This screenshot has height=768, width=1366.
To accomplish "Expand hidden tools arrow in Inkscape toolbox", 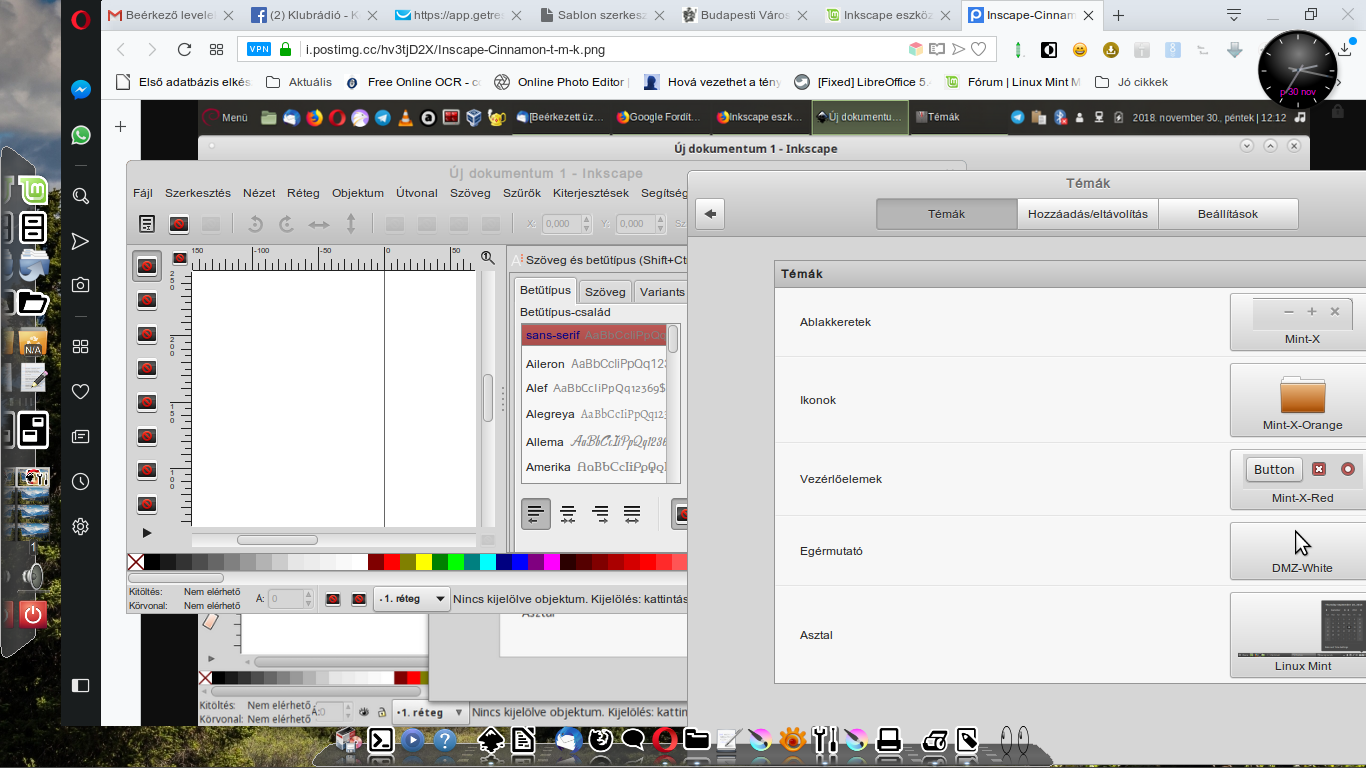I will pyautogui.click(x=147, y=533).
